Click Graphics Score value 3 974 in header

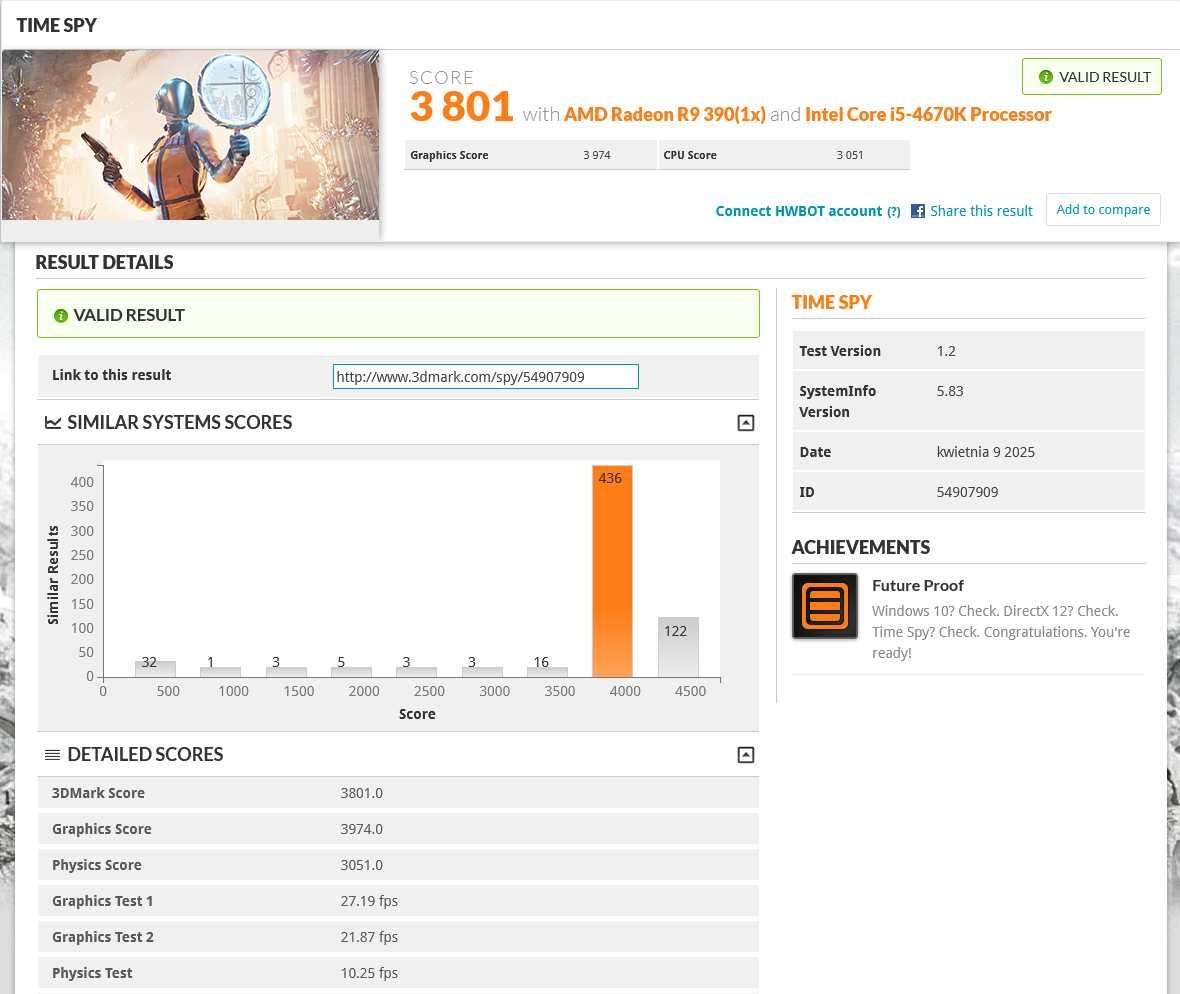[597, 155]
